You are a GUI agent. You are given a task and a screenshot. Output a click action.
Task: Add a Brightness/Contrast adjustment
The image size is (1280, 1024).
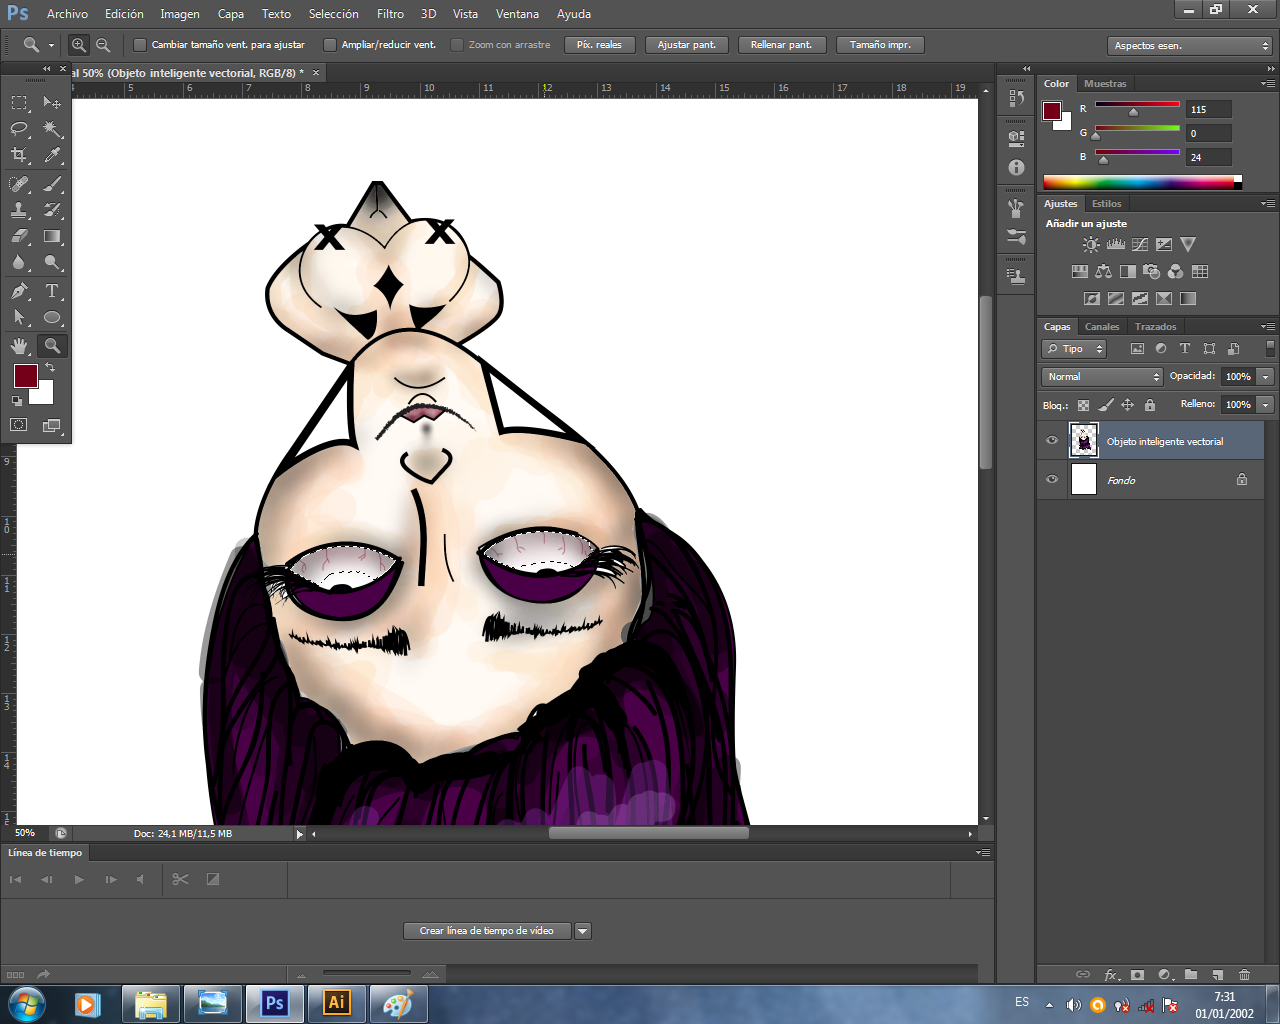point(1091,244)
